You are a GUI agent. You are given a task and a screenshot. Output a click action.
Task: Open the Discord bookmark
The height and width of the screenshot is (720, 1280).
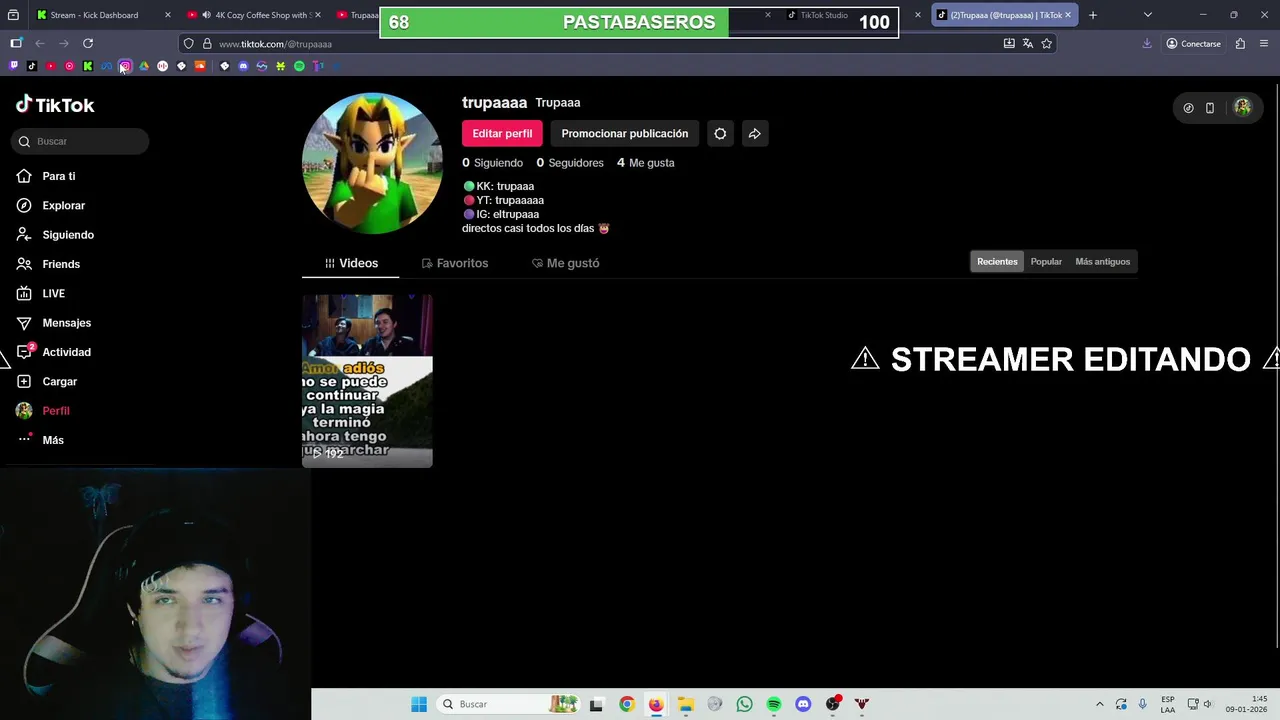click(243, 66)
